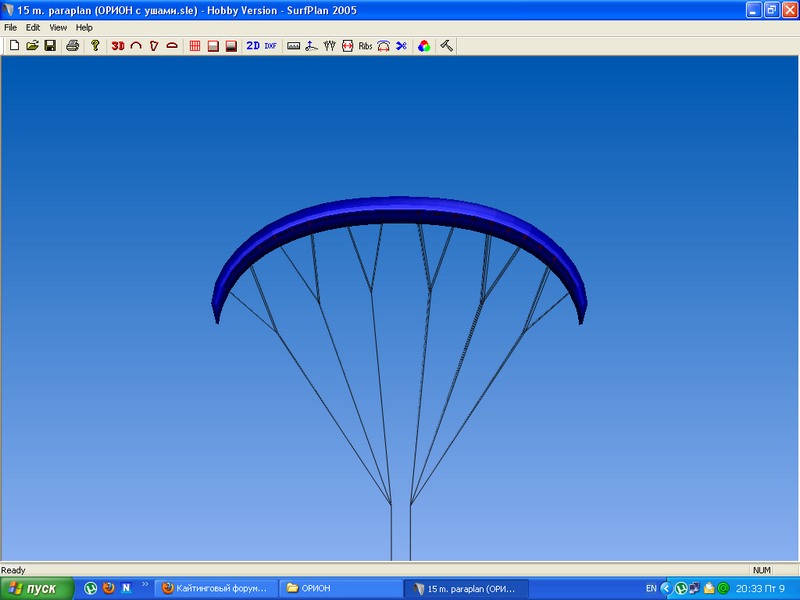Open a file with the folder icon

pos(32,46)
